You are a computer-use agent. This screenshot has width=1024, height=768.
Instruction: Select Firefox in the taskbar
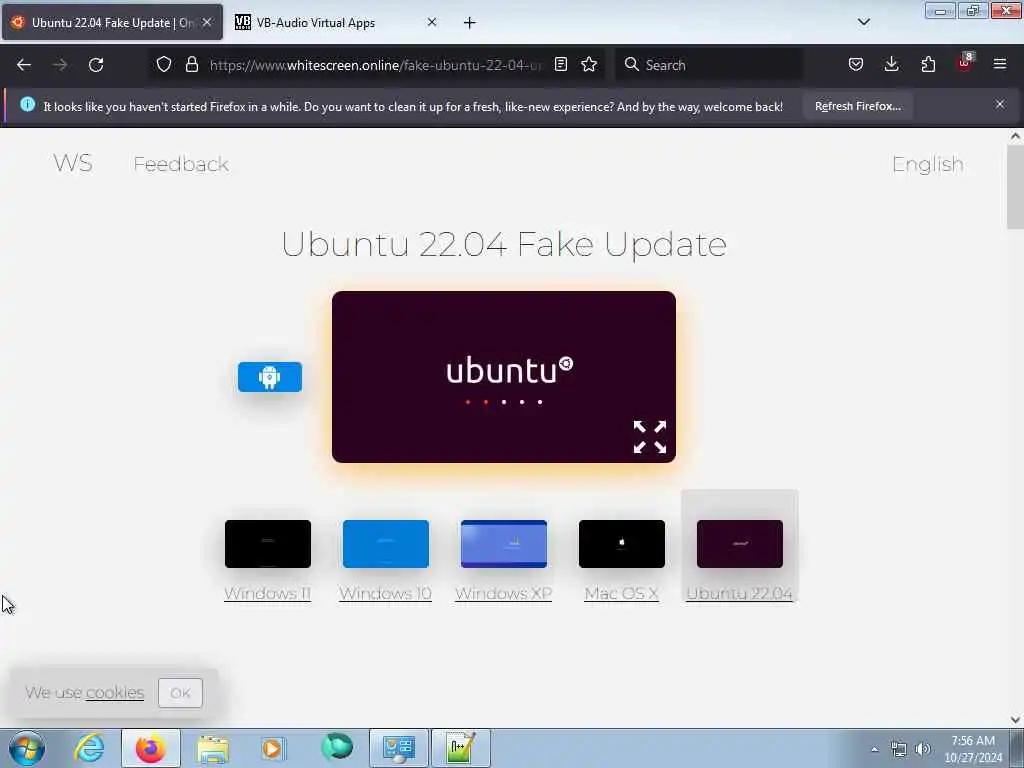(150, 748)
